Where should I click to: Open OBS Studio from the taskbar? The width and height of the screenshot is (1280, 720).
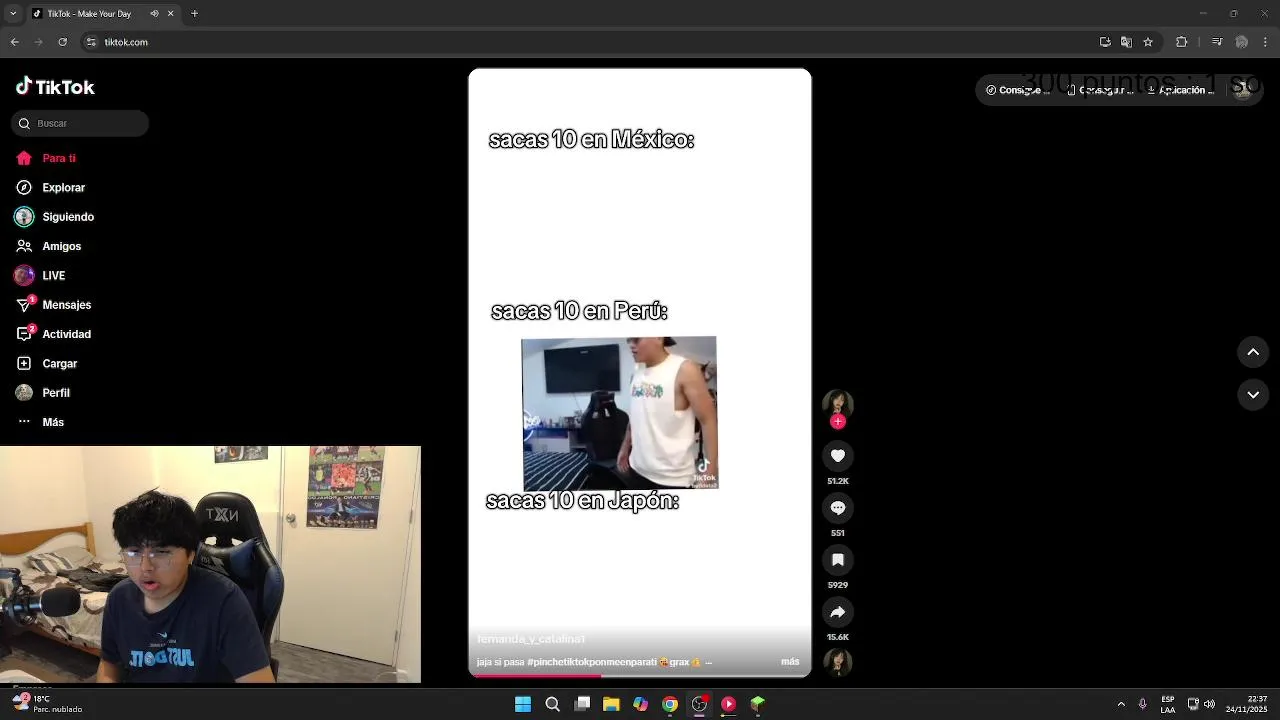699,704
